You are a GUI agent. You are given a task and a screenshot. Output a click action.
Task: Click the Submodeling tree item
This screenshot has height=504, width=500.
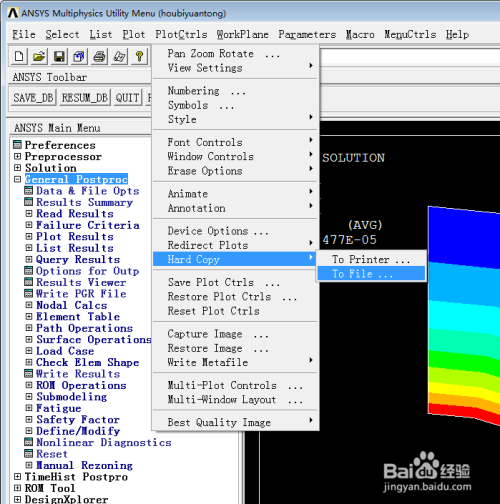coord(72,397)
